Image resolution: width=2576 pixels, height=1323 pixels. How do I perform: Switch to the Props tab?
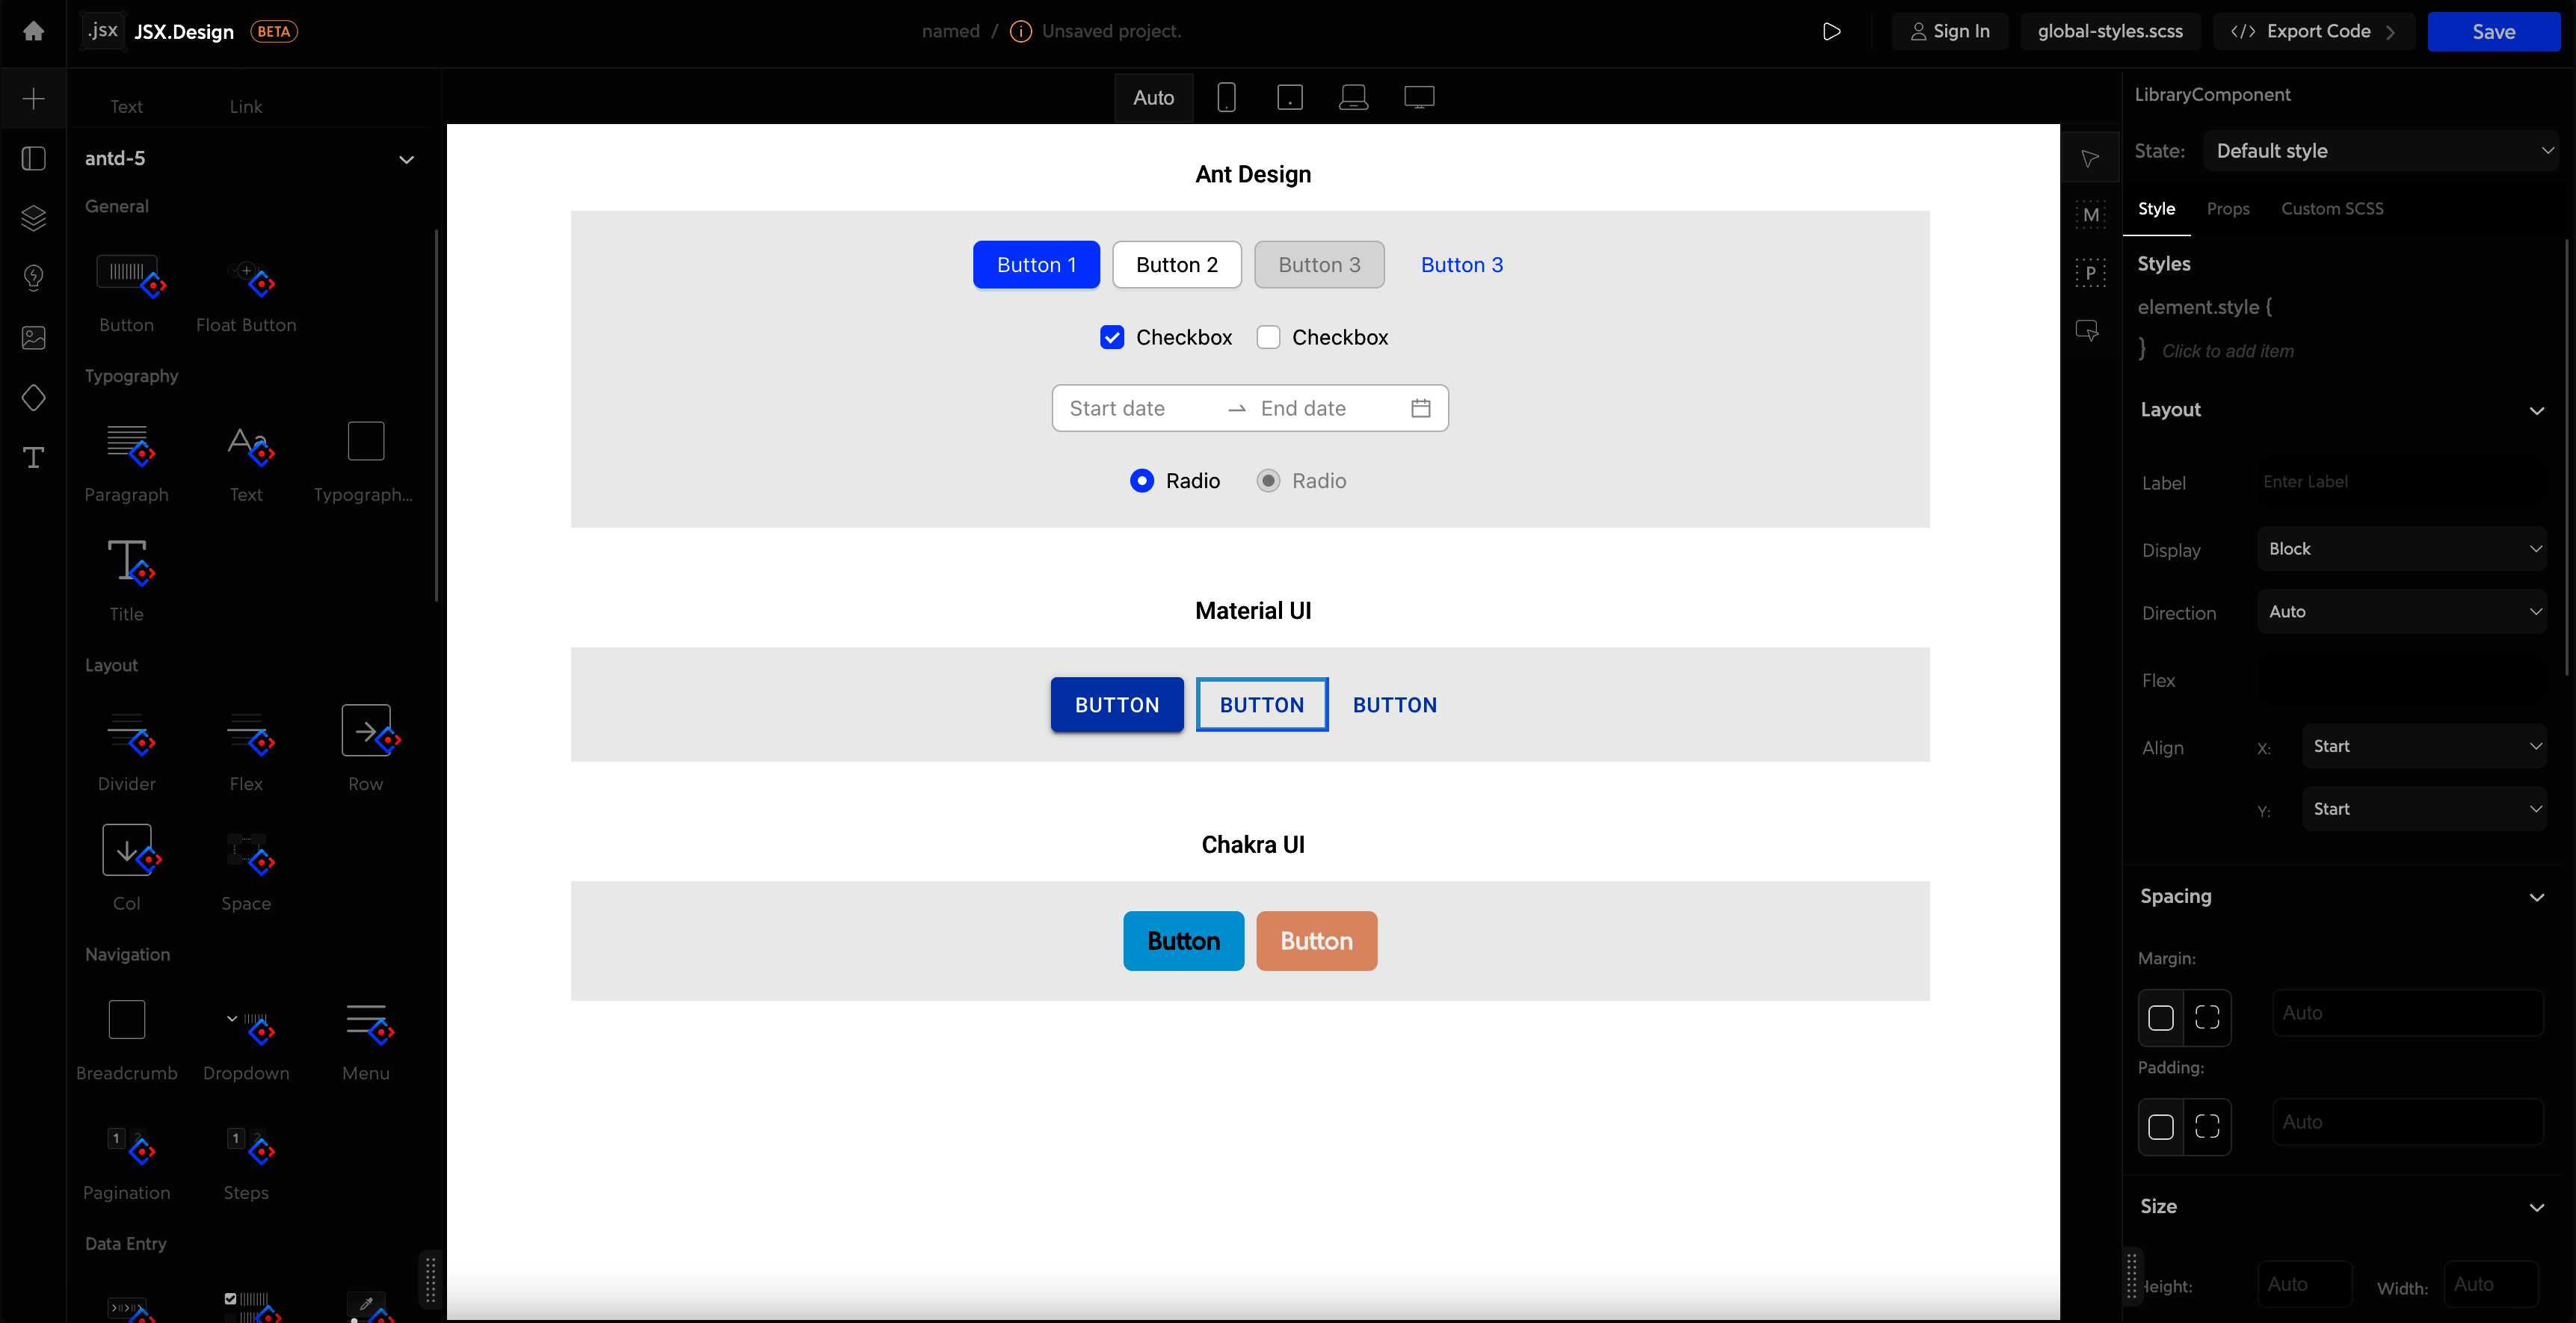[x=2227, y=209]
